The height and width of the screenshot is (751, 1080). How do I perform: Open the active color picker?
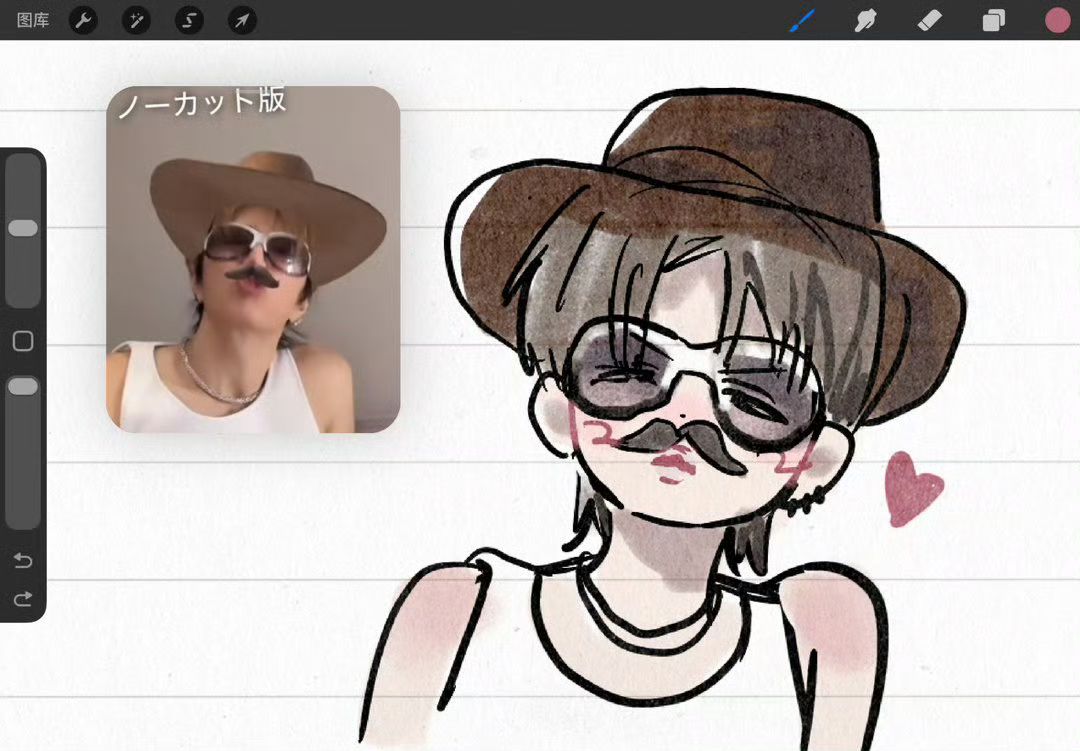point(1057,21)
